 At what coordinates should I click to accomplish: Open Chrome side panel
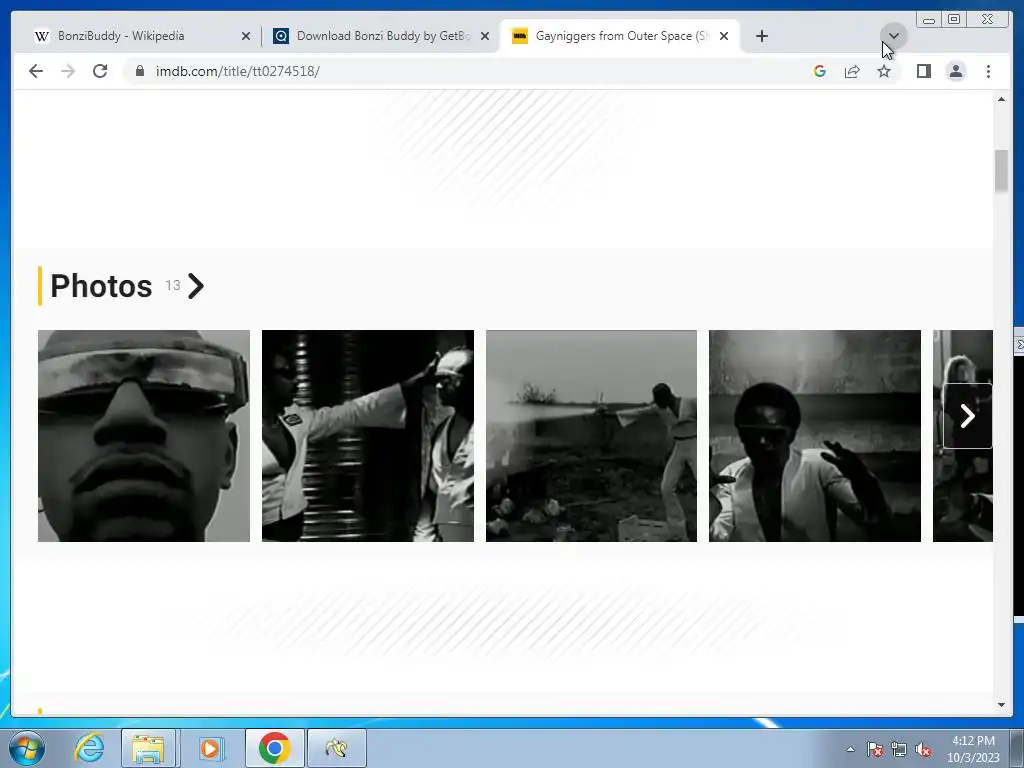(x=923, y=71)
